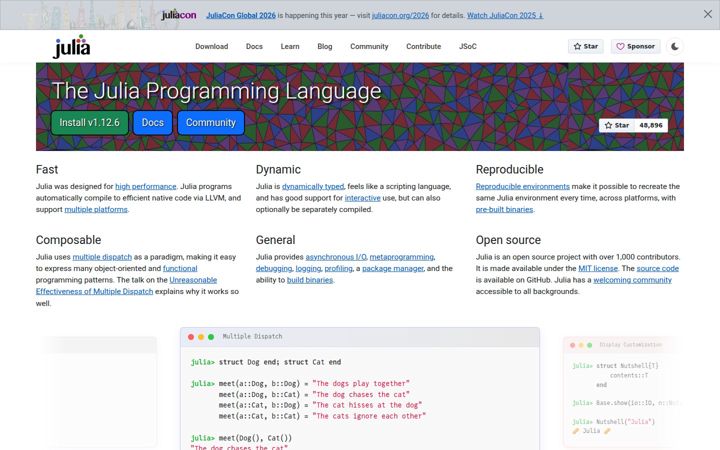Follow the metaprogramming link
720x450 pixels.
click(x=401, y=257)
